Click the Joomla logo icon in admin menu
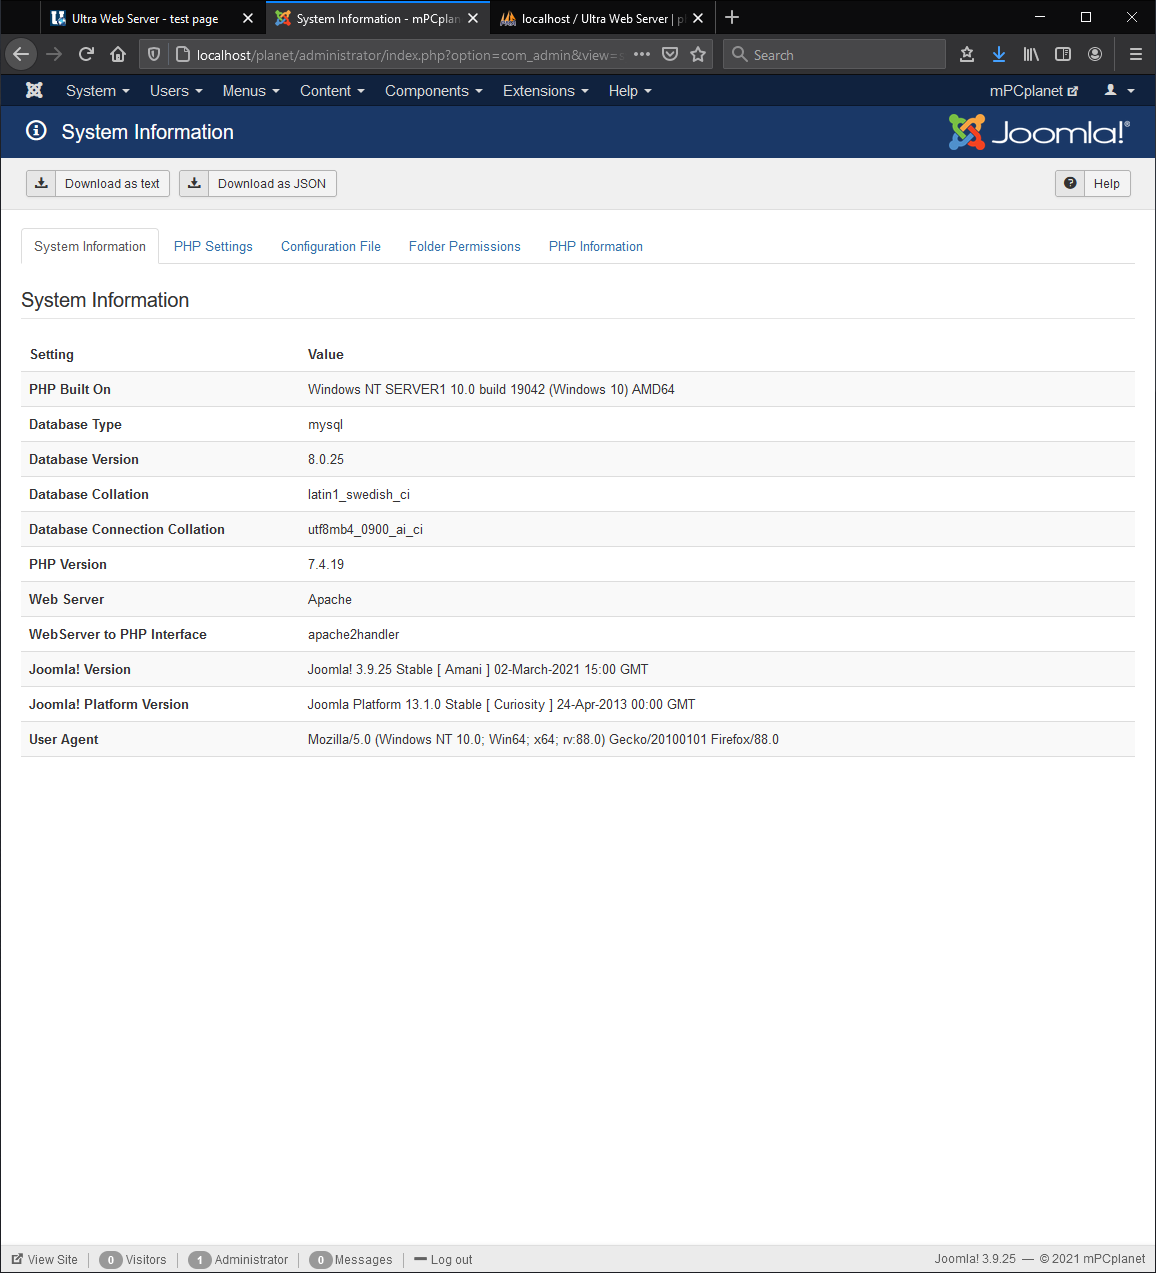The height and width of the screenshot is (1273, 1156). [x=34, y=90]
